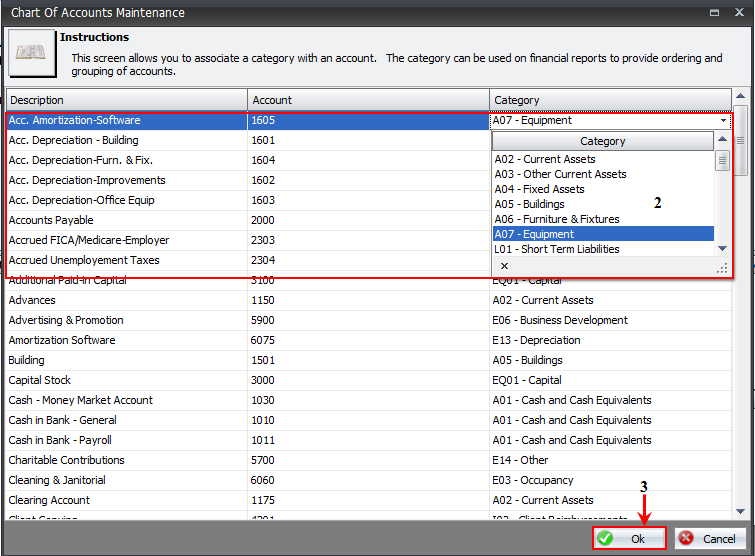The width and height of the screenshot is (755, 556).
Task: Click the Category header inside the dropdown
Action: click(x=602, y=141)
